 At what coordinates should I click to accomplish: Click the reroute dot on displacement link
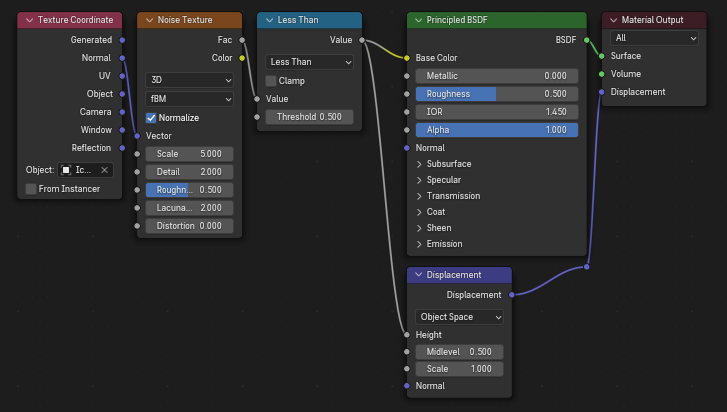pyautogui.click(x=587, y=267)
